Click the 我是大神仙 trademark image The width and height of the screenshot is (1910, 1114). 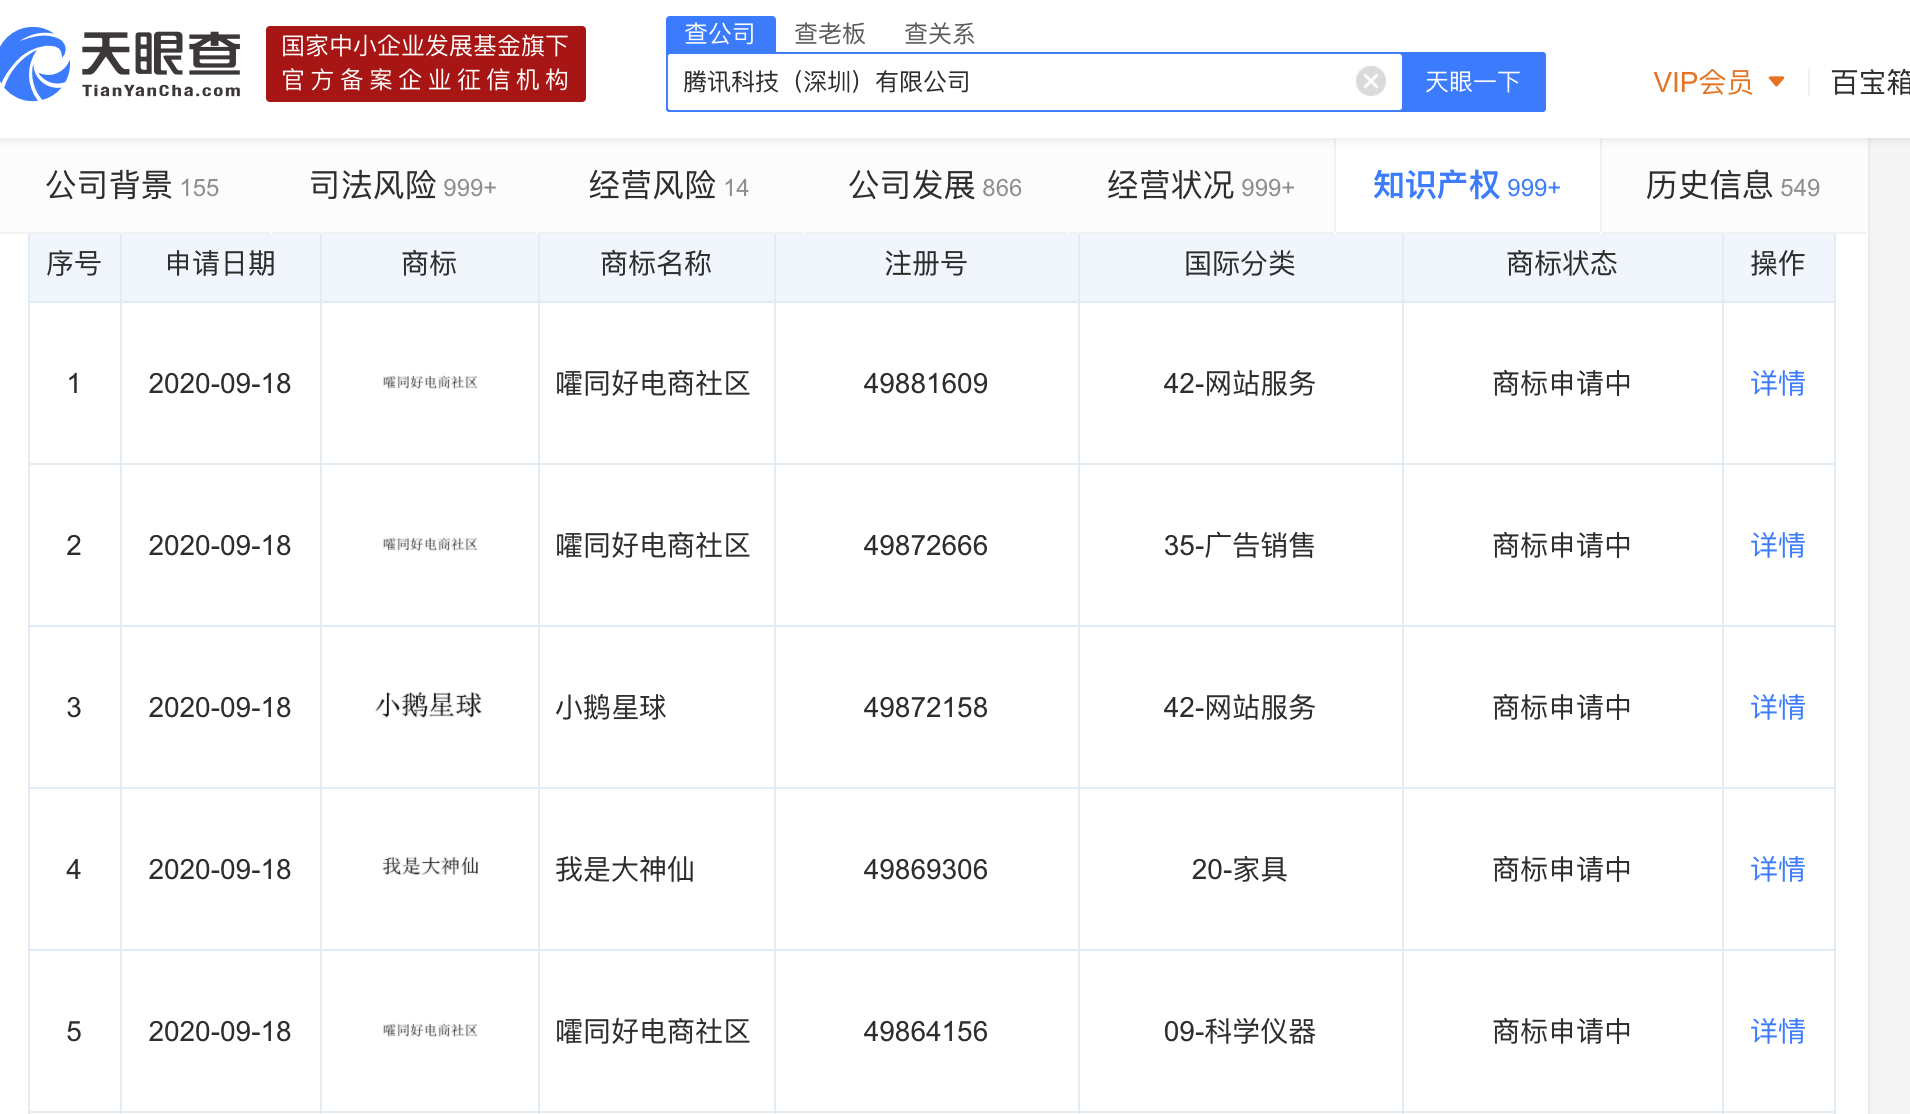click(430, 867)
